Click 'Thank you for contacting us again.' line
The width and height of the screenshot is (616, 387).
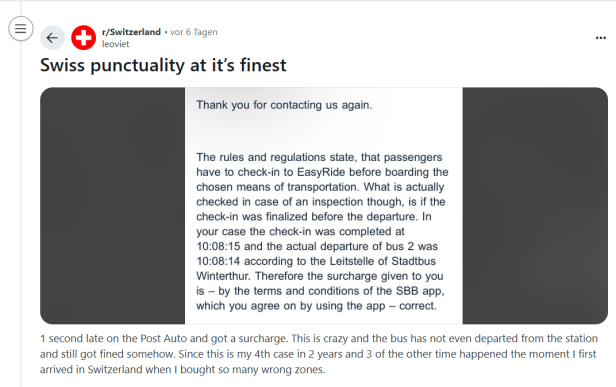[x=284, y=105]
